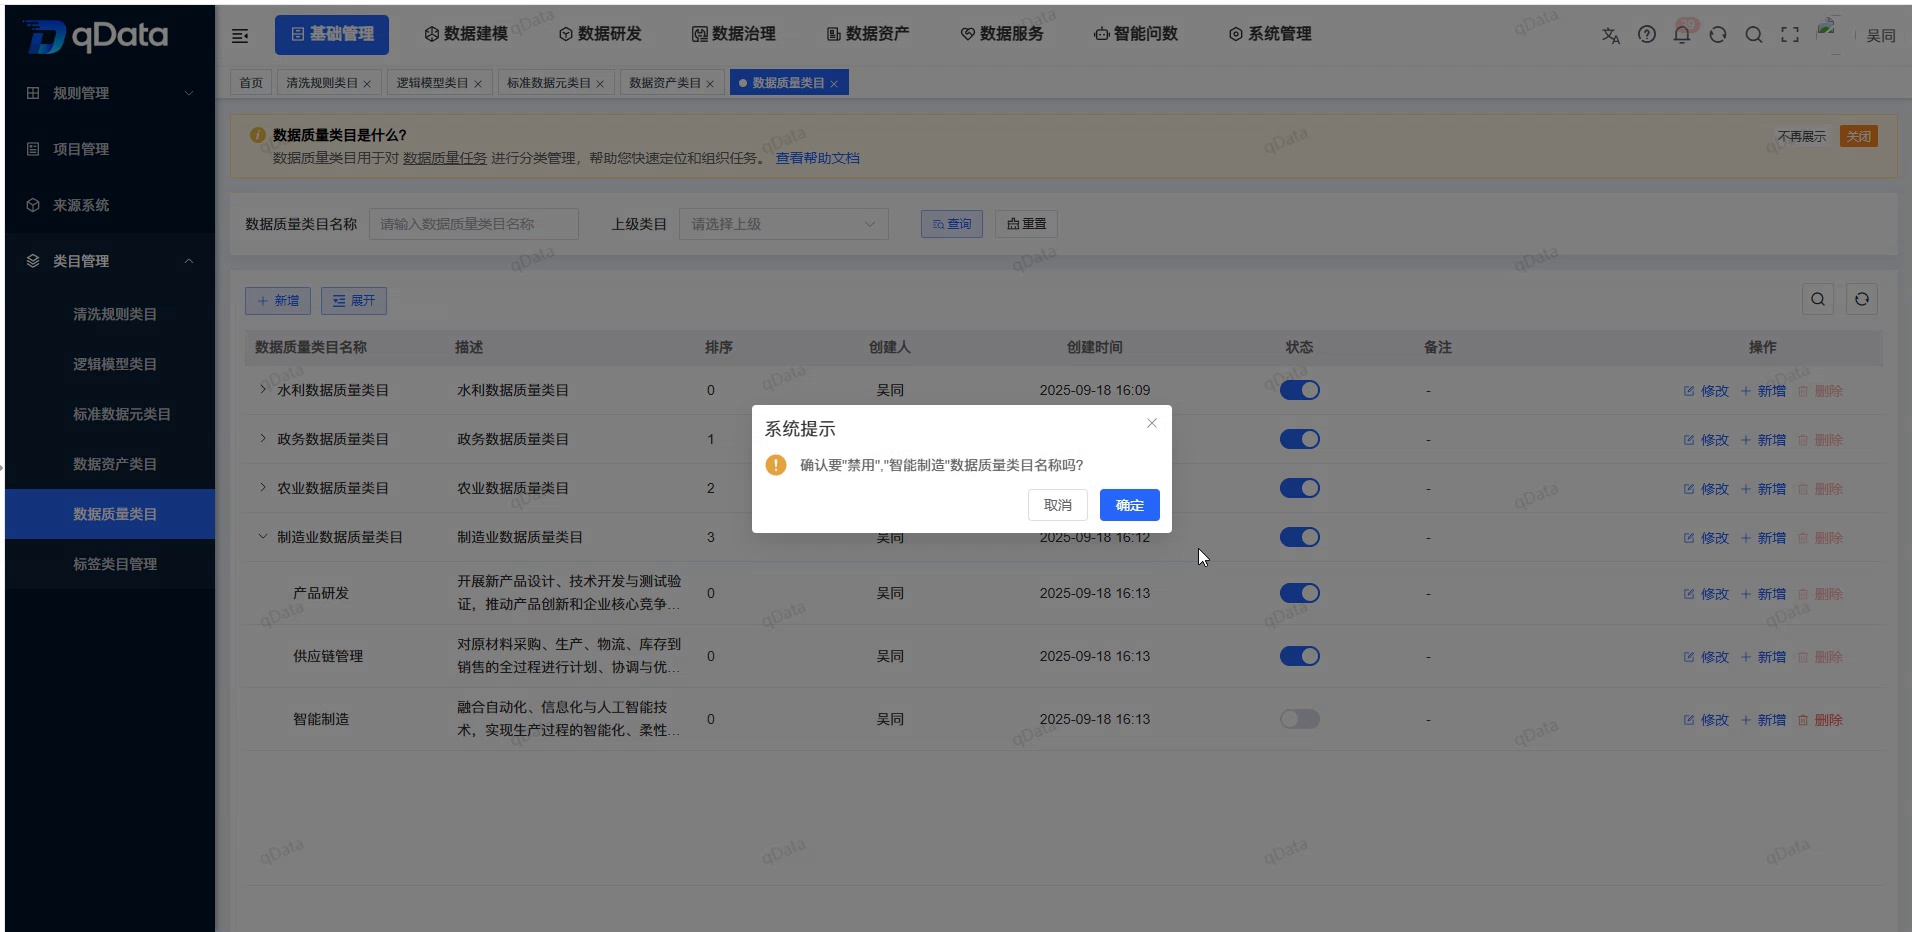Toggle status switch for 制造业数据质量类目
The image size is (1912, 932).
(x=1300, y=537)
